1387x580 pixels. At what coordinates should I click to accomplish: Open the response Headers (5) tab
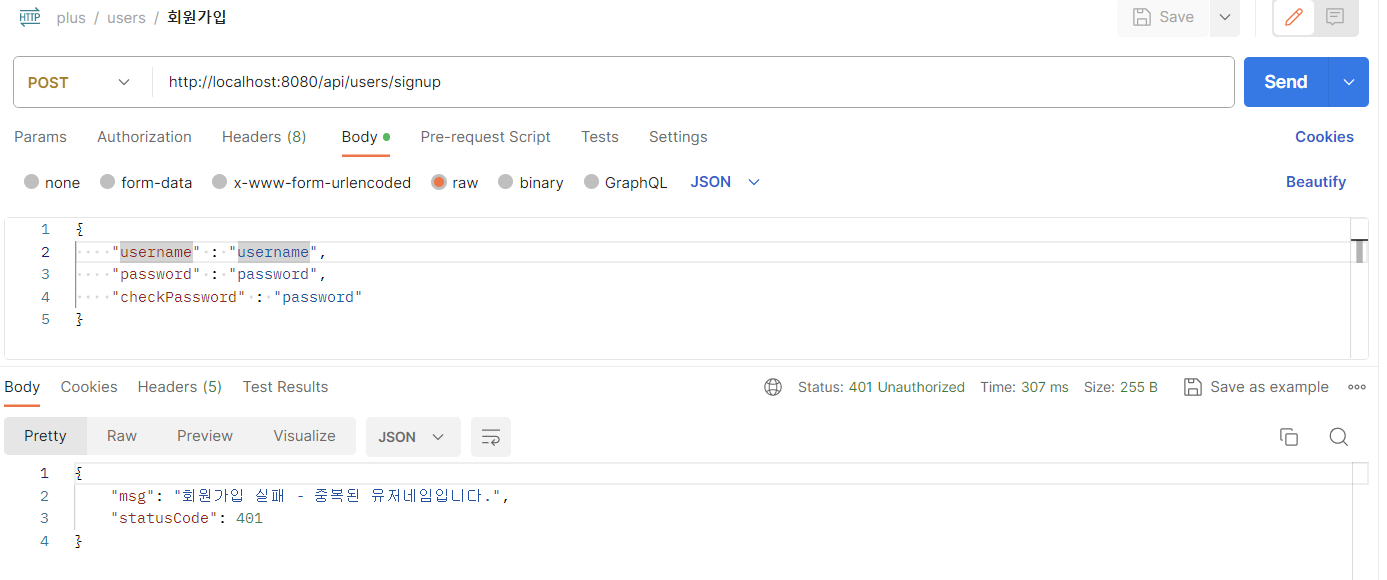(180, 387)
